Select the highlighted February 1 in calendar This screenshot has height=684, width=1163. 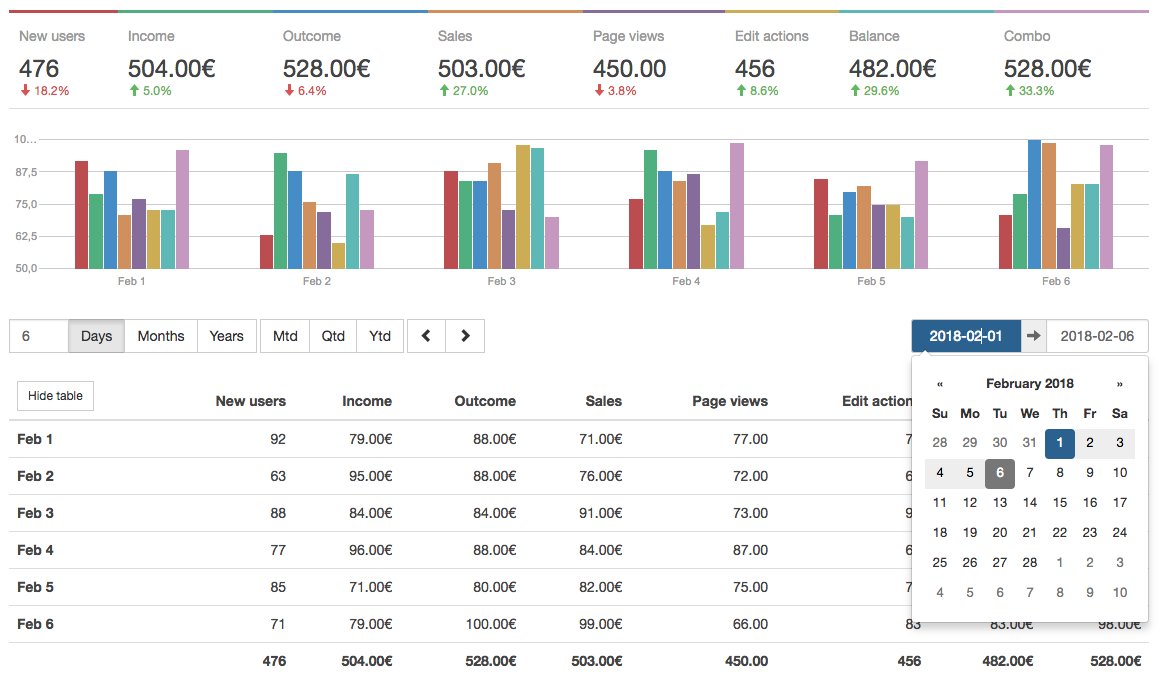1060,443
